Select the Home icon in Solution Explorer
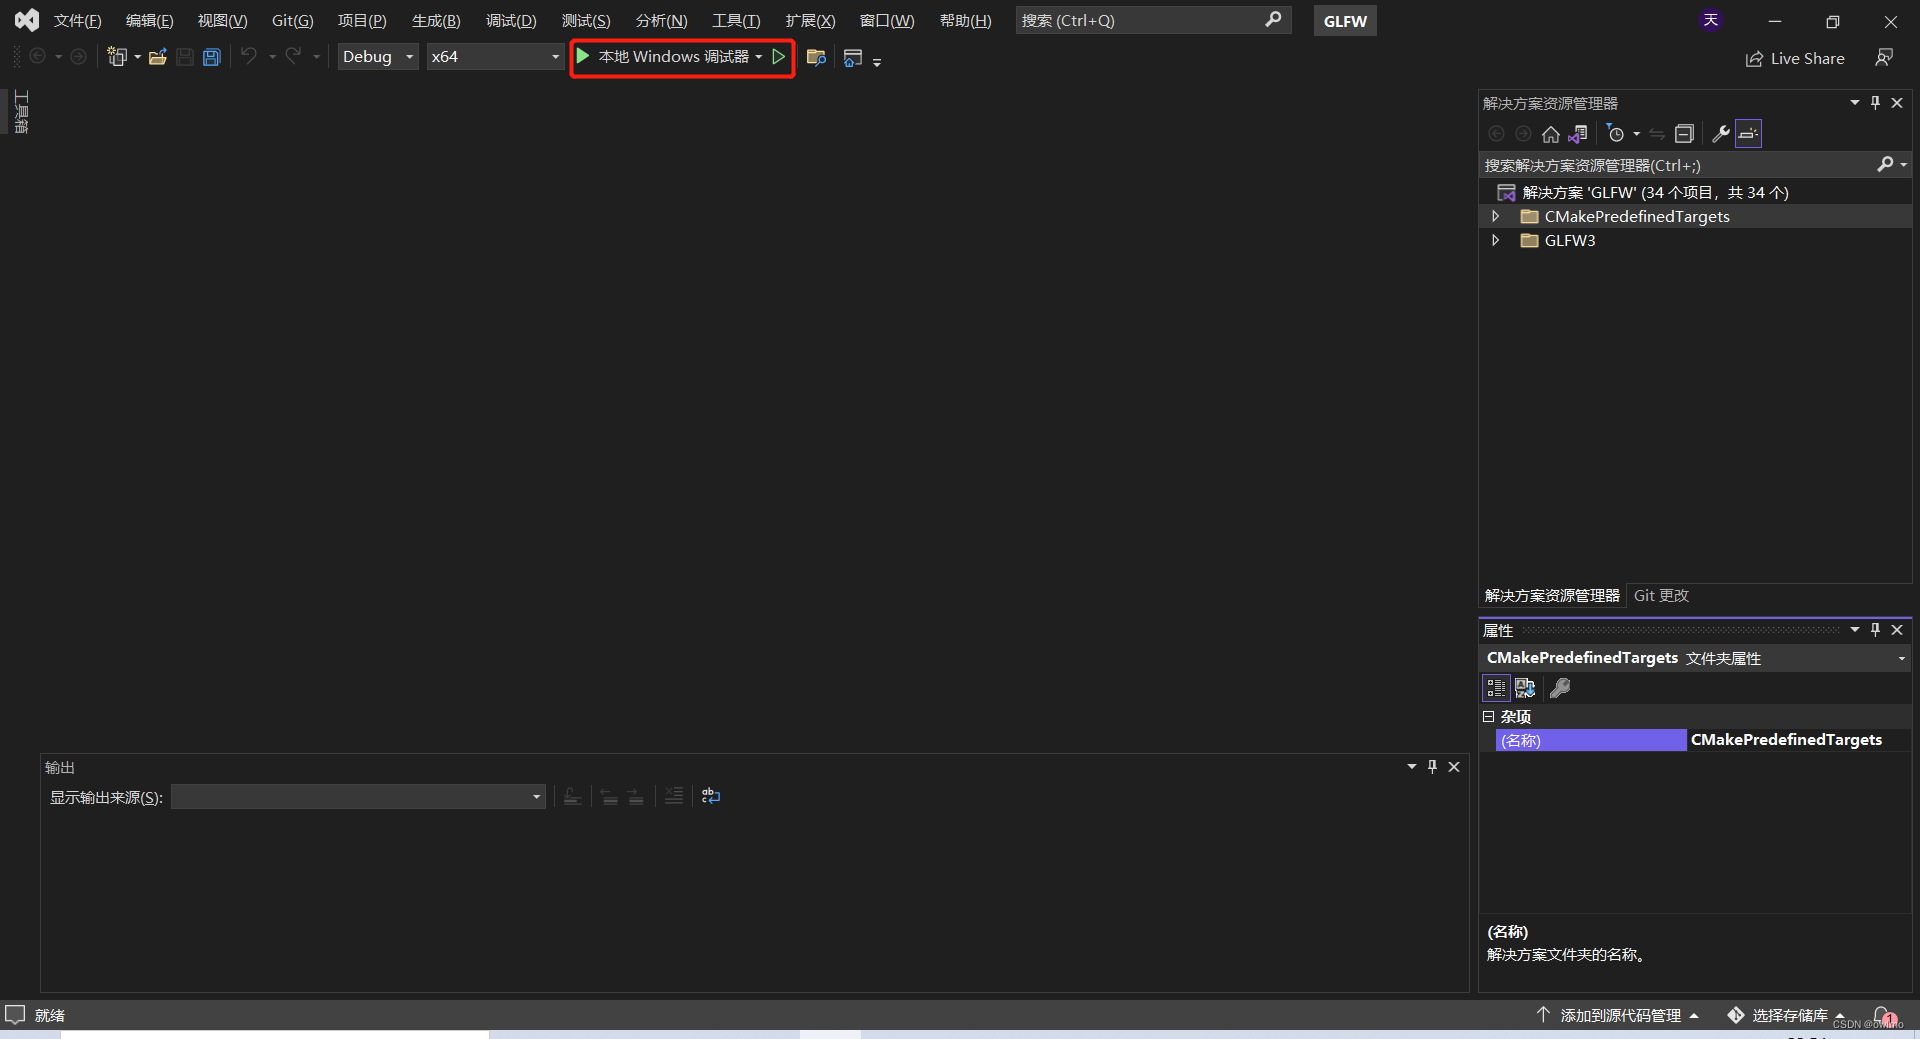This screenshot has height=1039, width=1920. tap(1551, 133)
